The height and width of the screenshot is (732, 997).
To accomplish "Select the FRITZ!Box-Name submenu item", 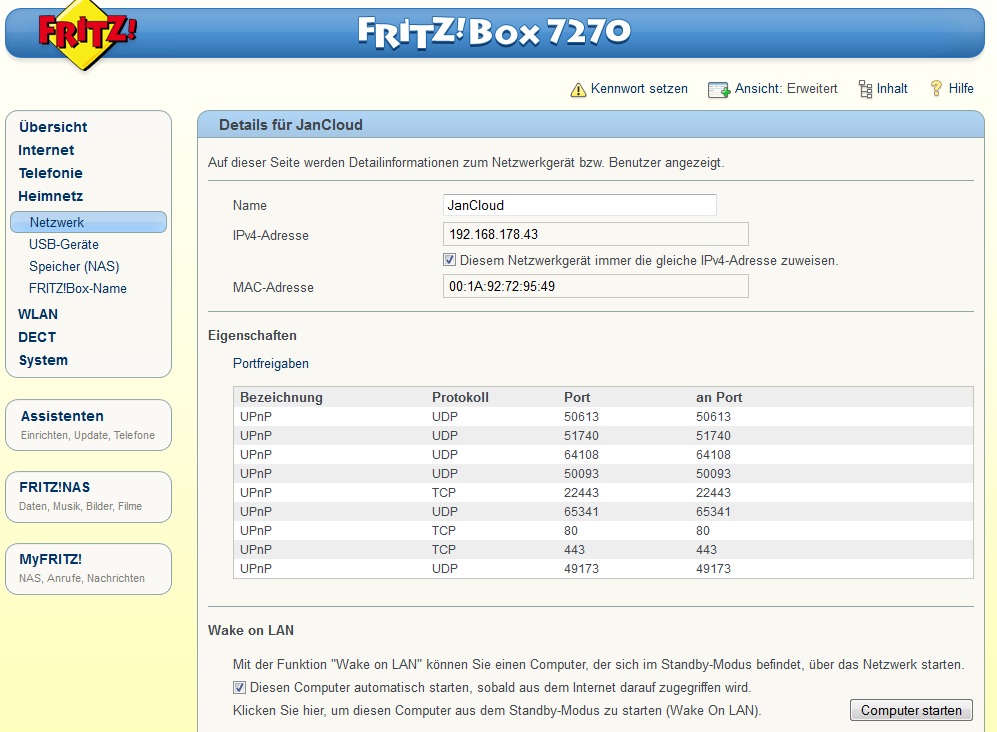I will (x=78, y=288).
